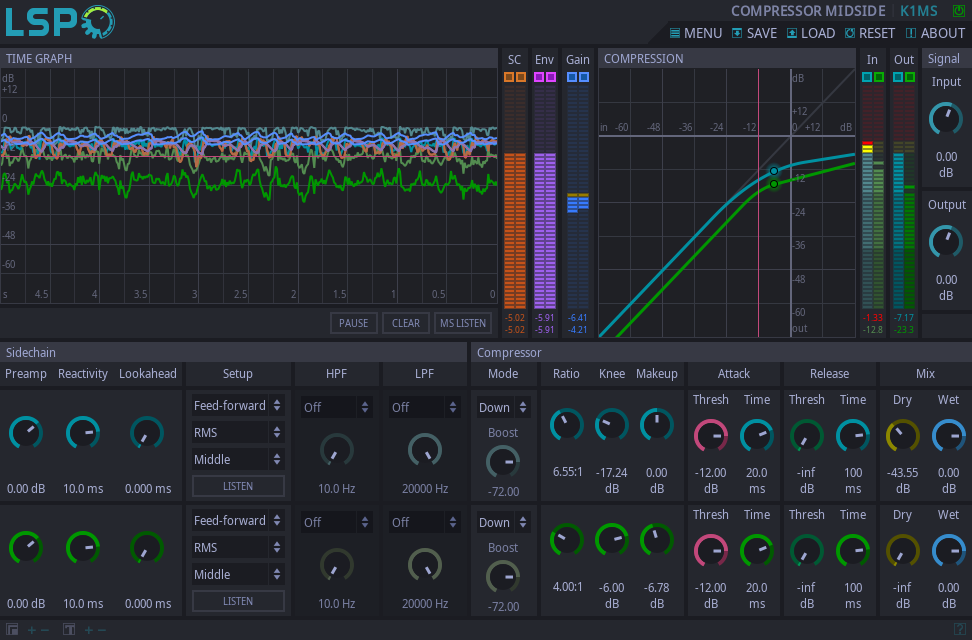Viewport: 972px width, 640px height.
Task: Click the 4.00:1 Ratio knob
Action: (567, 540)
